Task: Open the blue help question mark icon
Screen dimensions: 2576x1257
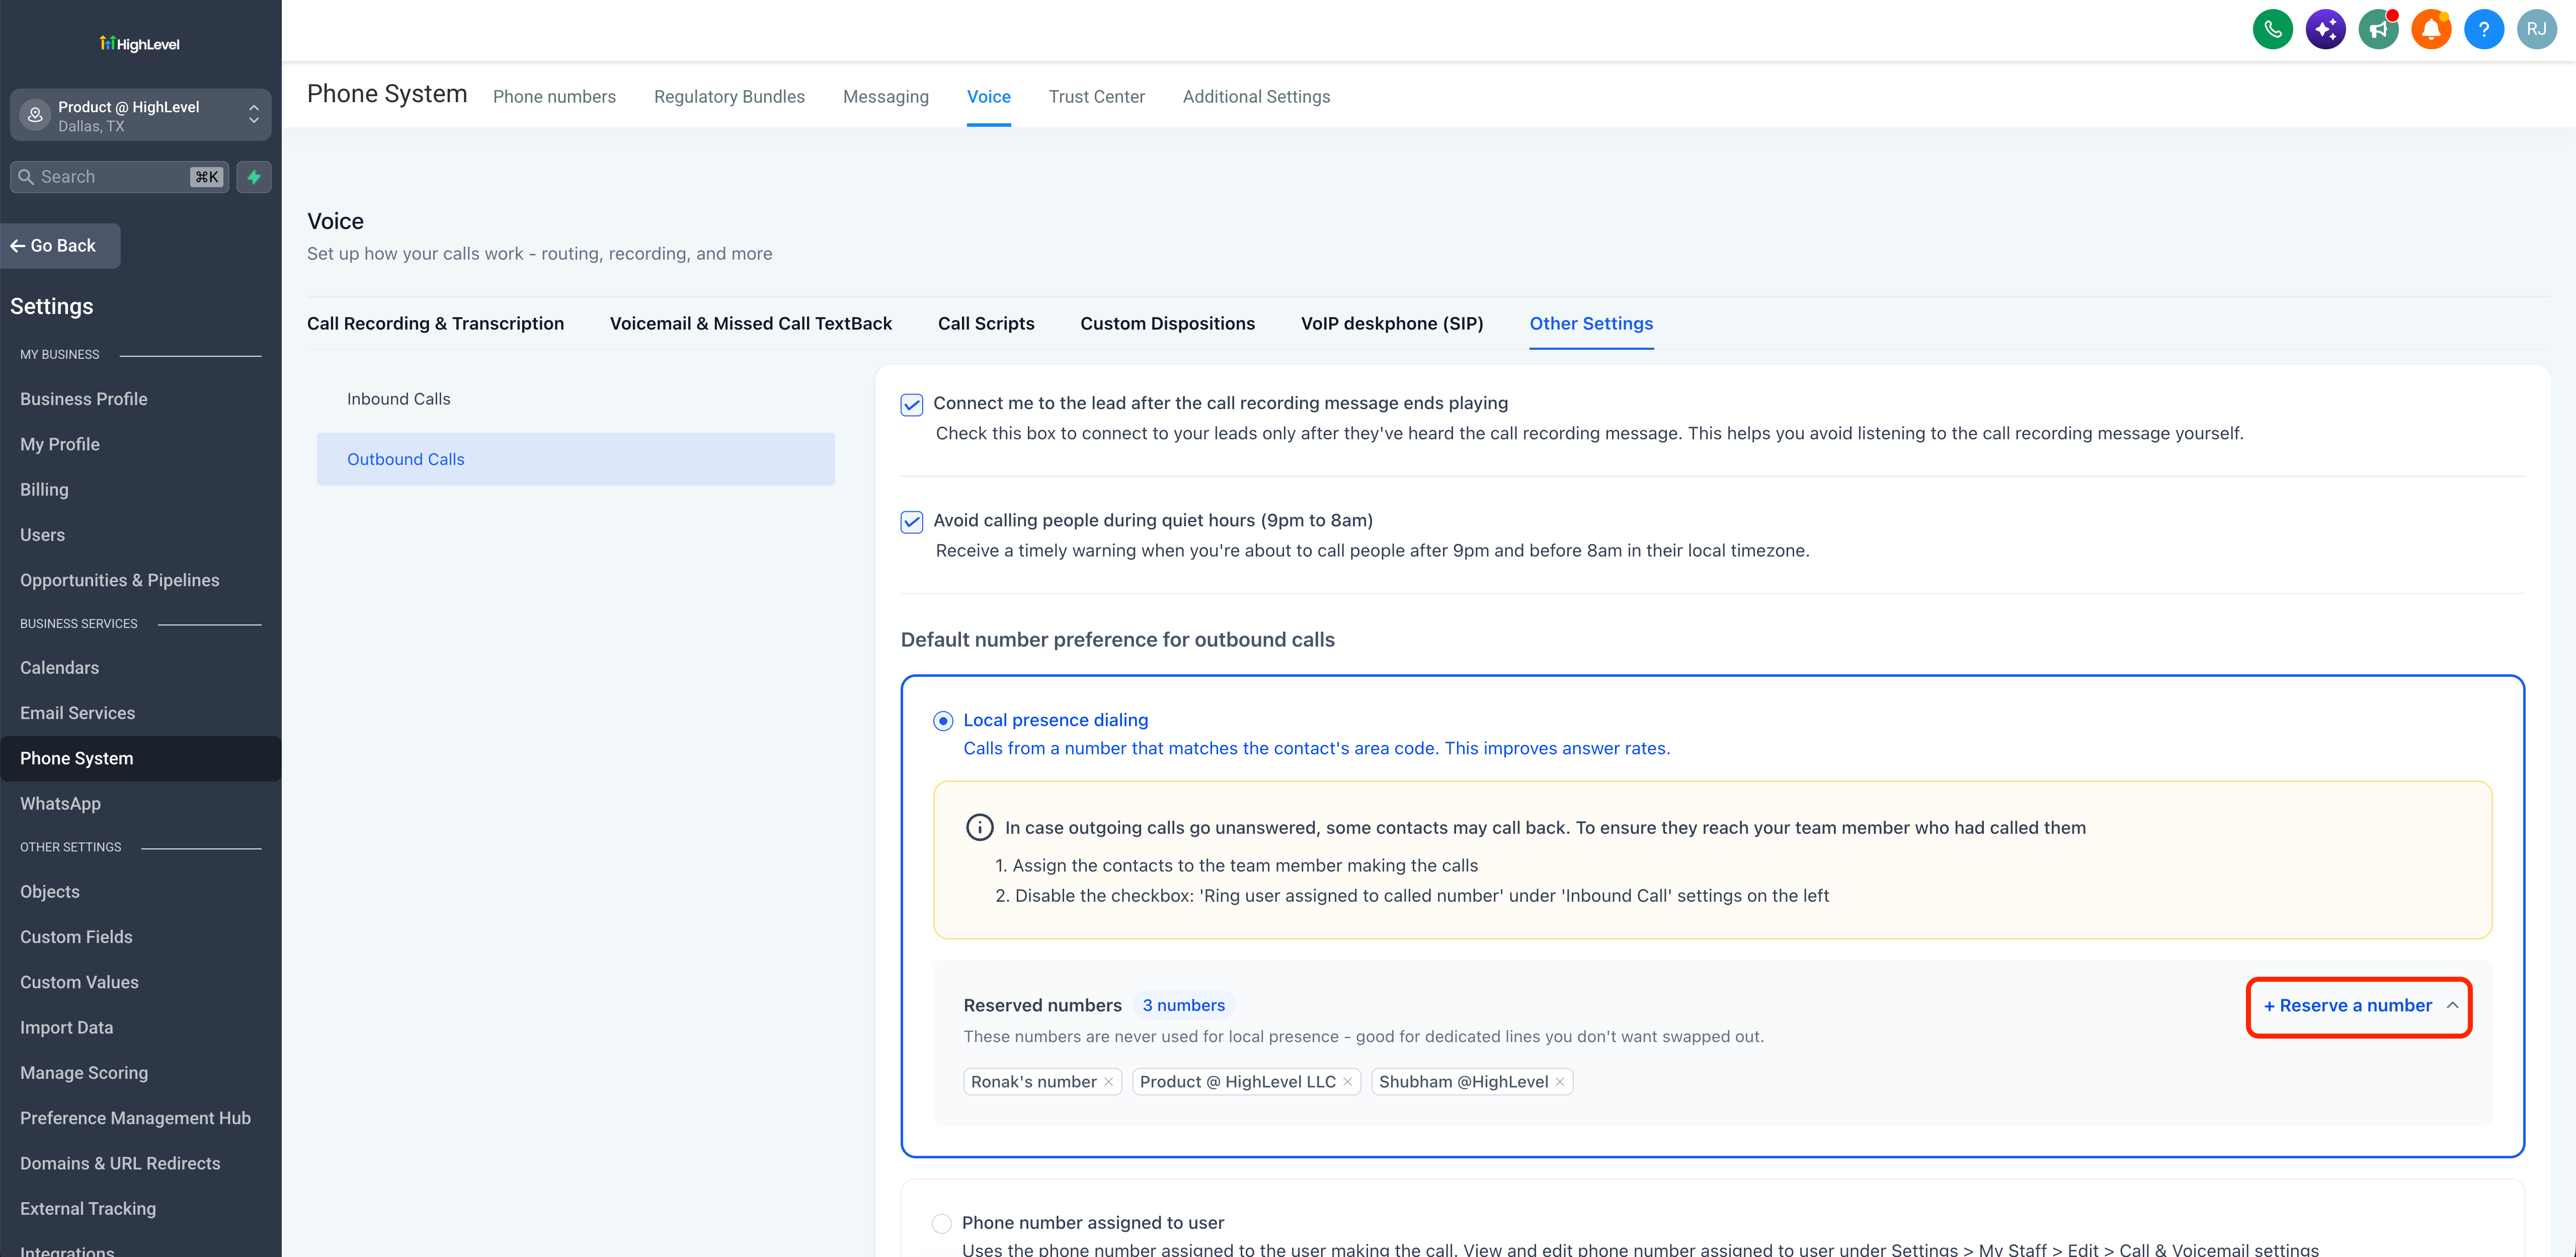Action: pos(2484,29)
